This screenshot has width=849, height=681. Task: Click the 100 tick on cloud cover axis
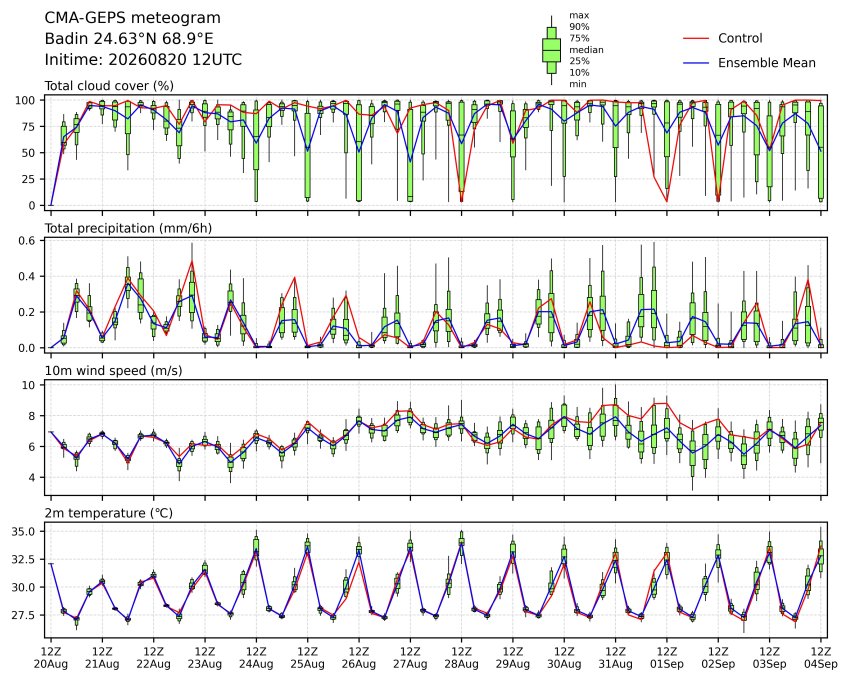pyautogui.click(x=25, y=100)
